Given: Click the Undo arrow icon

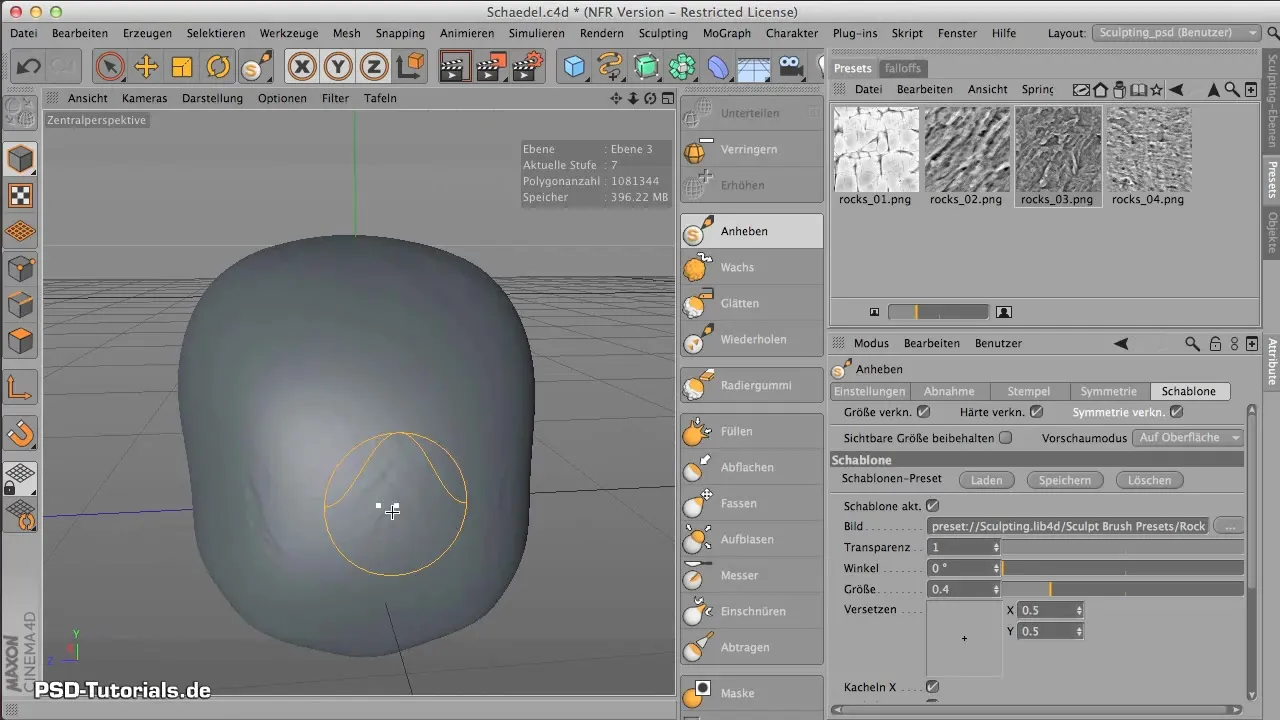Looking at the screenshot, I should [29, 67].
